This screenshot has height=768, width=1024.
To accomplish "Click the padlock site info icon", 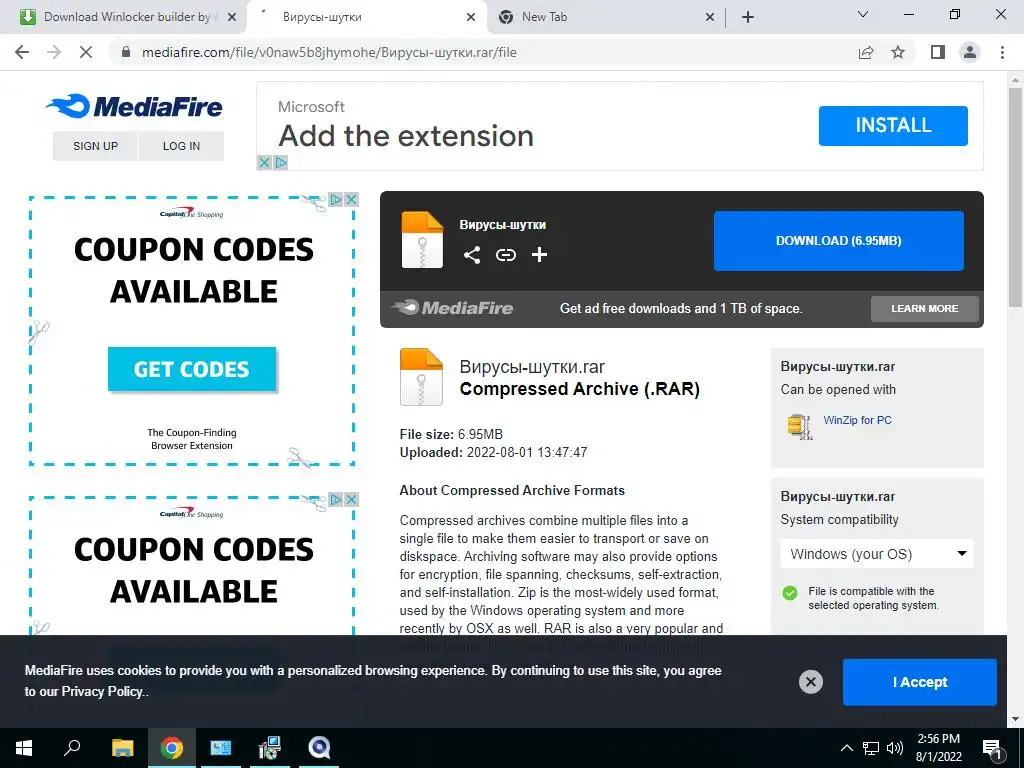I will [126, 52].
